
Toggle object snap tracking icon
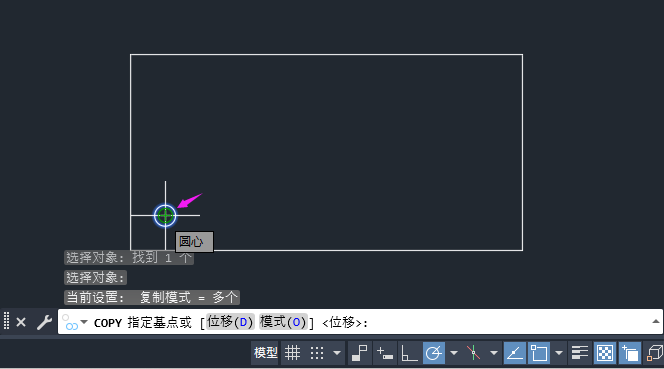[515, 352]
